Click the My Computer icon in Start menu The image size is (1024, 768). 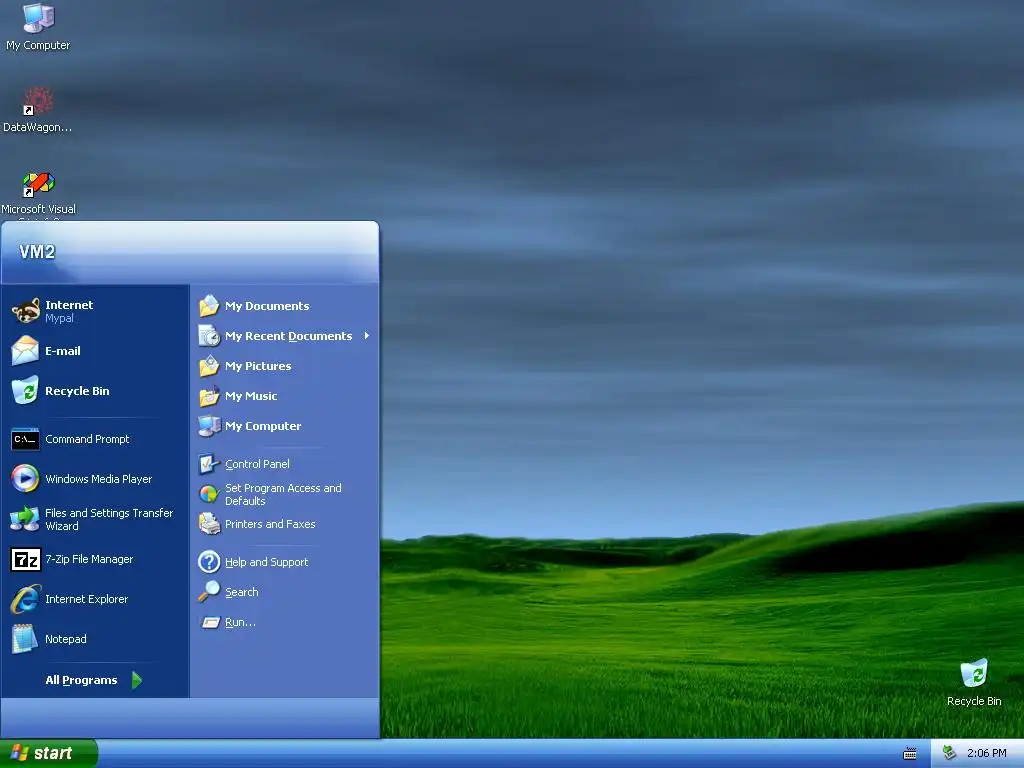(209, 426)
